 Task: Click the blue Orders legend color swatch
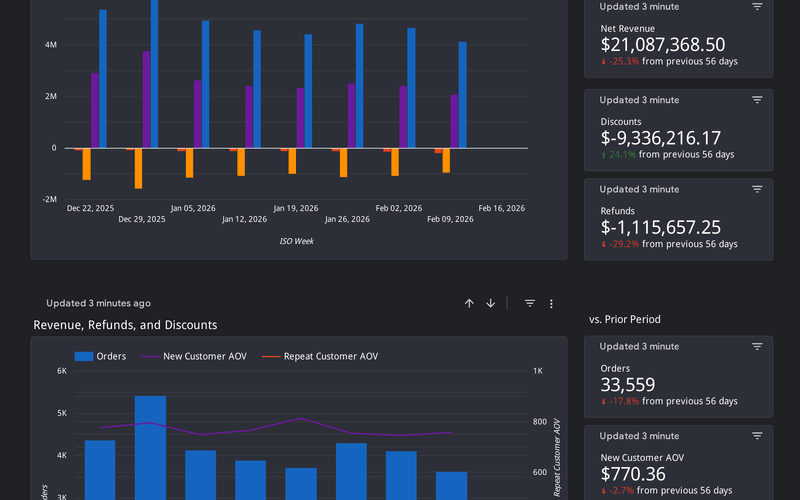(x=84, y=356)
